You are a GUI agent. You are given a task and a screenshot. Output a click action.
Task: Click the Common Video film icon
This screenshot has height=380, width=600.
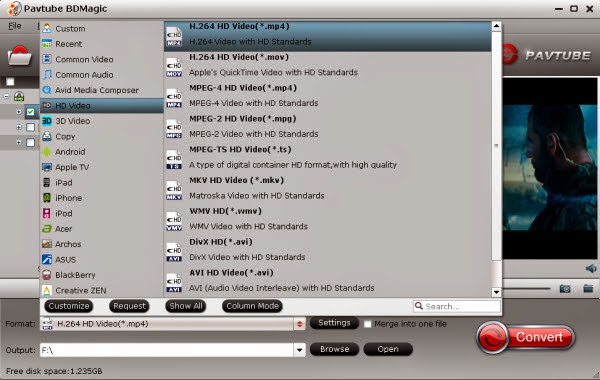point(47,59)
